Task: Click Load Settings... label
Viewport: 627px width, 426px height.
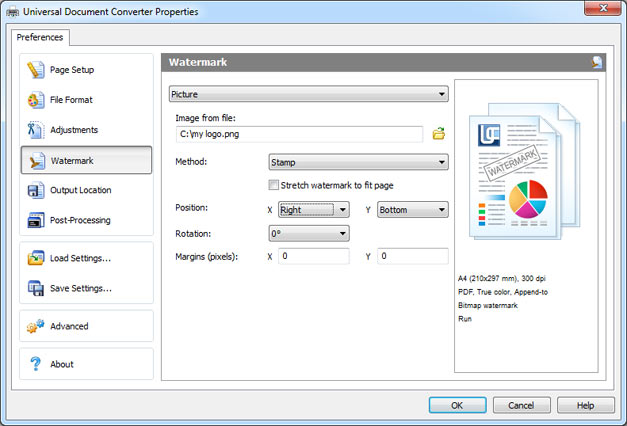Action: pyautogui.click(x=80, y=258)
